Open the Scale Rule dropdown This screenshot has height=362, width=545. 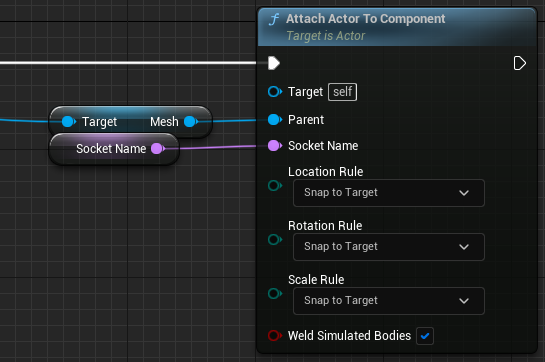[389, 301]
